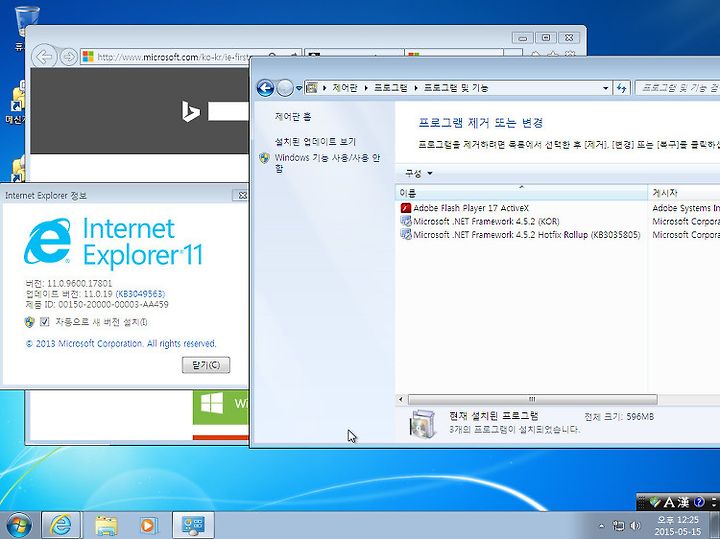Go back in Control Panel window
720x539 pixels.
pos(265,88)
